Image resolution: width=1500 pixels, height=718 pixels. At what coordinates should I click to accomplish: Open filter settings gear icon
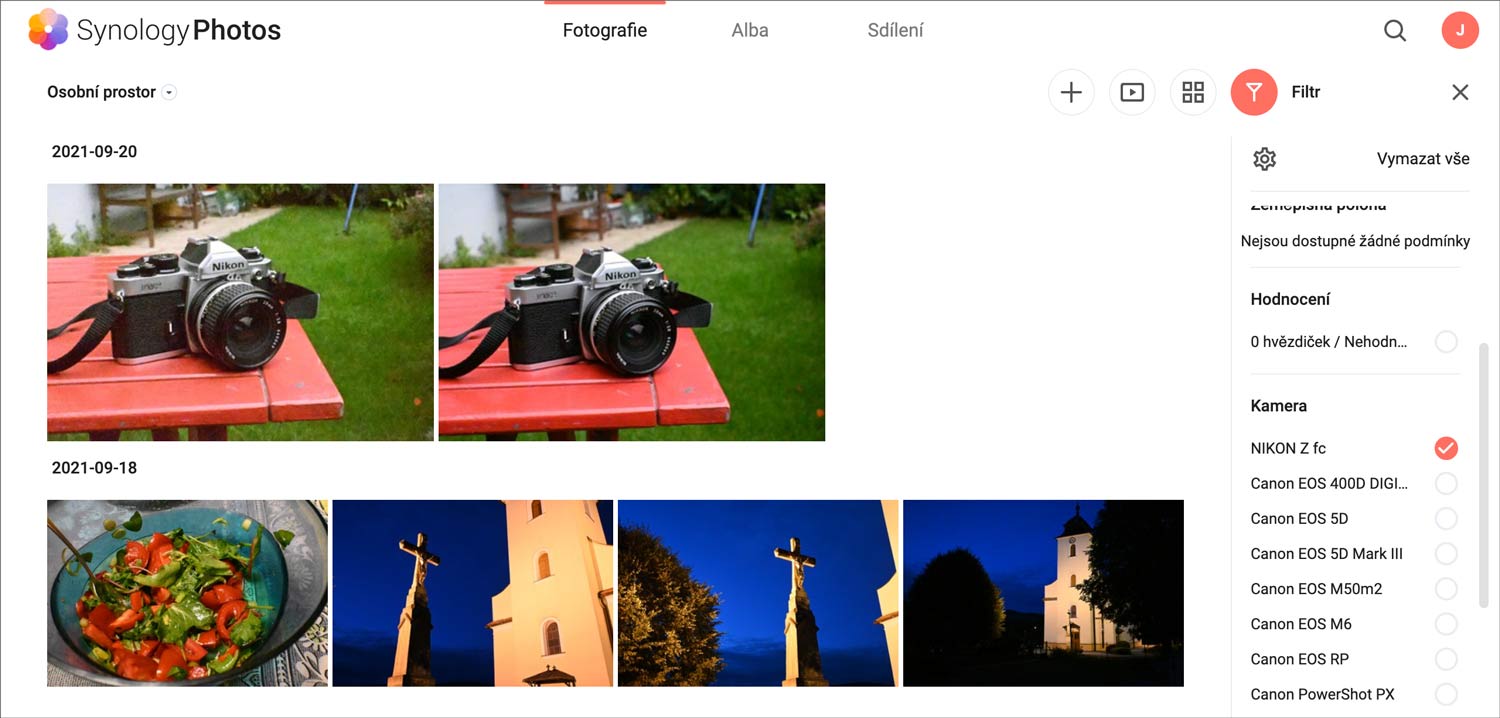pos(1265,159)
